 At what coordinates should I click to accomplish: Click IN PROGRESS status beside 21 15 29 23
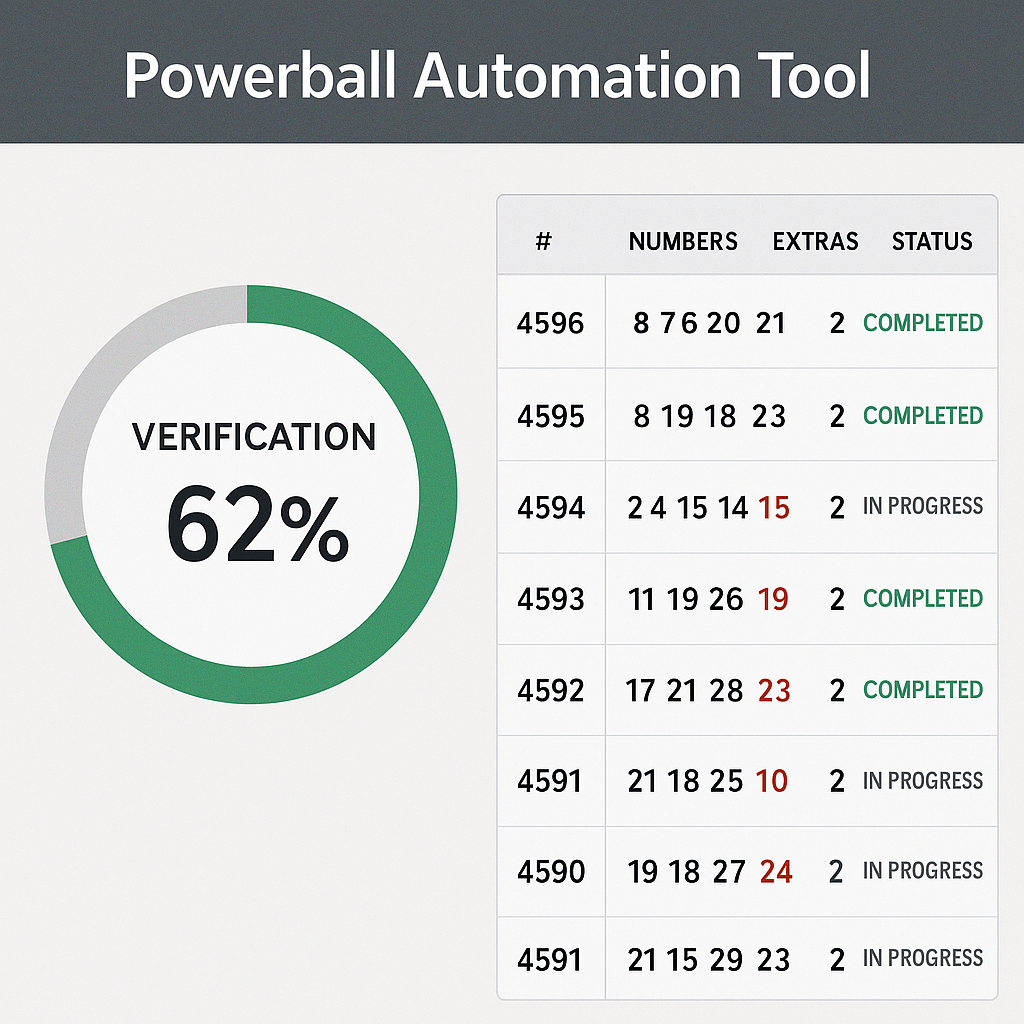click(x=923, y=958)
